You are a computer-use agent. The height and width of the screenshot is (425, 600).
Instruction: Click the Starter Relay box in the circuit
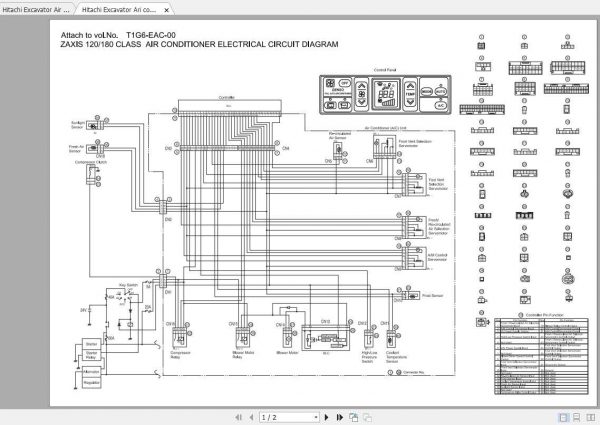click(91, 355)
